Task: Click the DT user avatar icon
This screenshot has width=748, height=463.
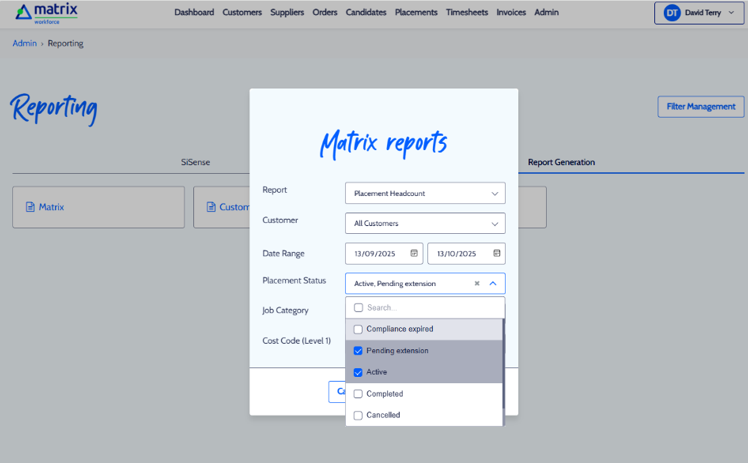Action: point(672,13)
